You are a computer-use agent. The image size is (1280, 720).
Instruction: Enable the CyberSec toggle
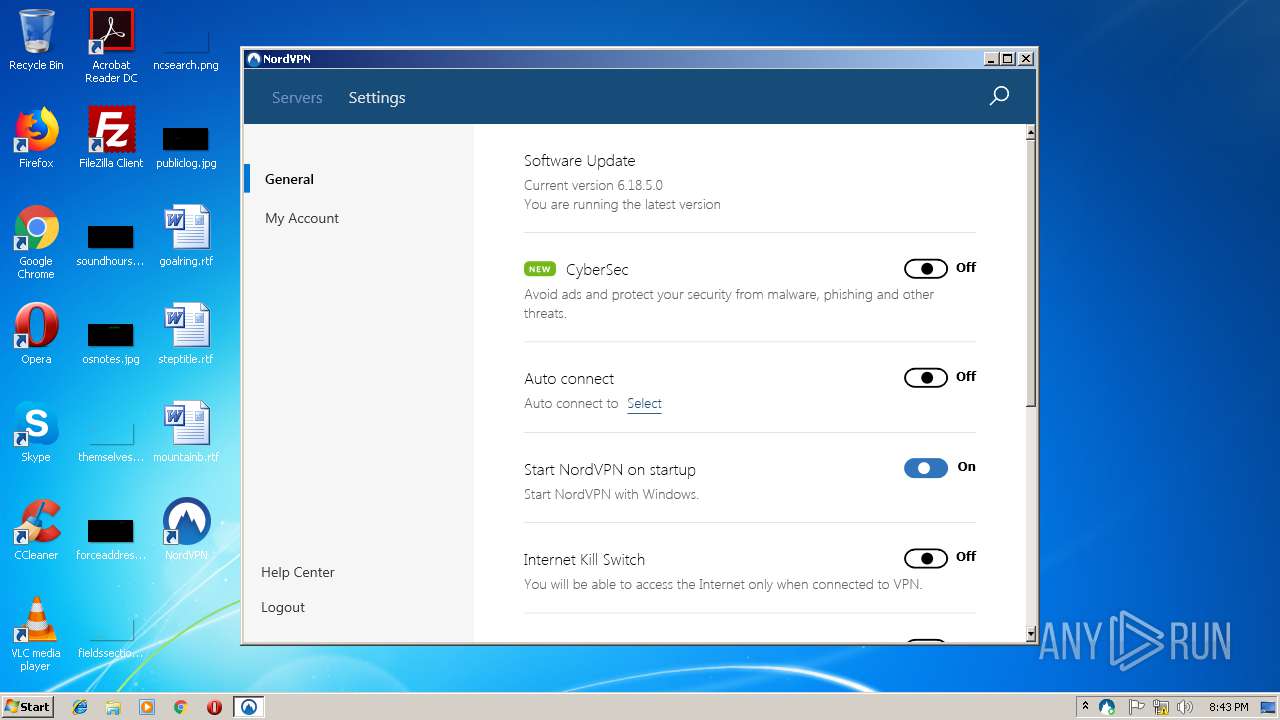[x=926, y=268]
